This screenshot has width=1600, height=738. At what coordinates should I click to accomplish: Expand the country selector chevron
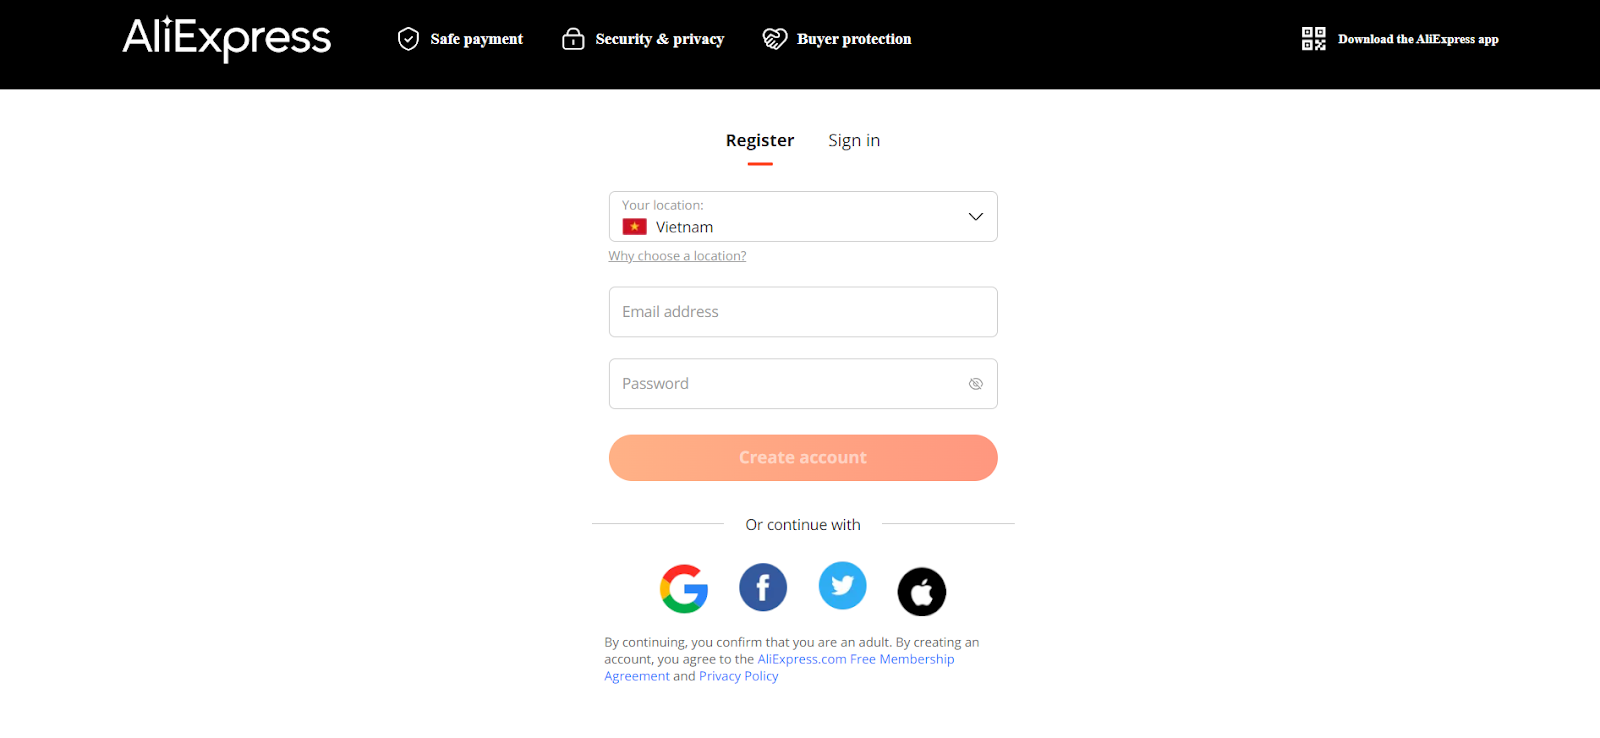(x=974, y=216)
